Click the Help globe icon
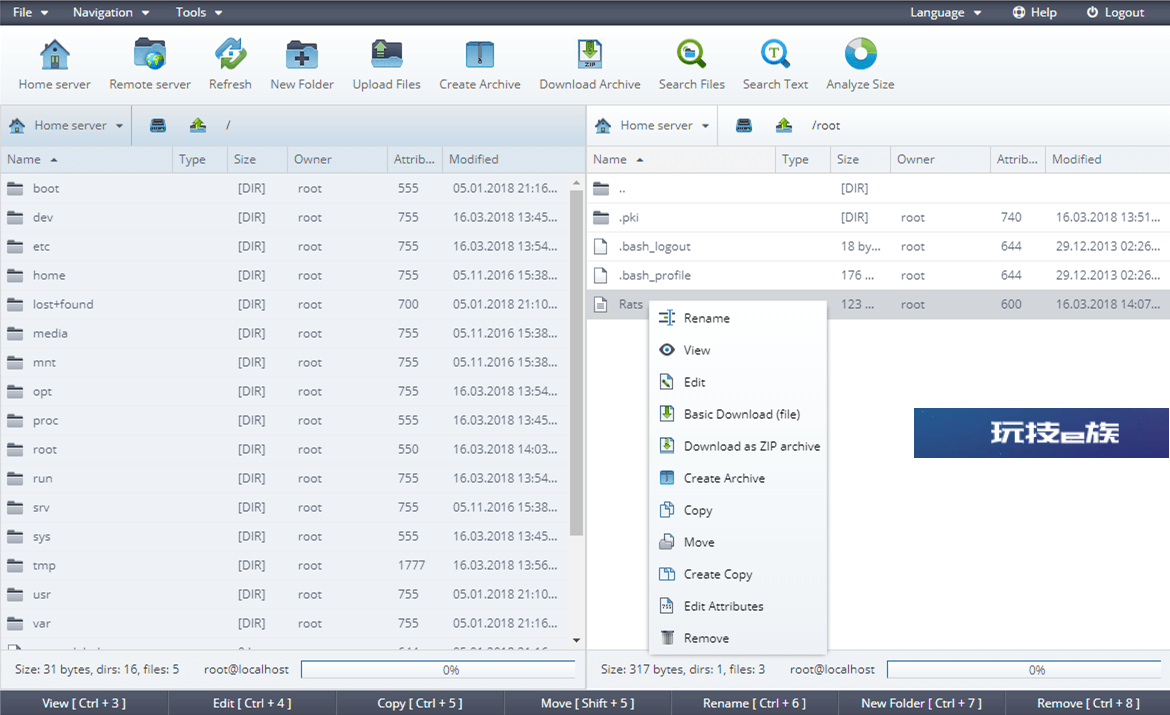This screenshot has height=715, width=1170. point(1019,12)
